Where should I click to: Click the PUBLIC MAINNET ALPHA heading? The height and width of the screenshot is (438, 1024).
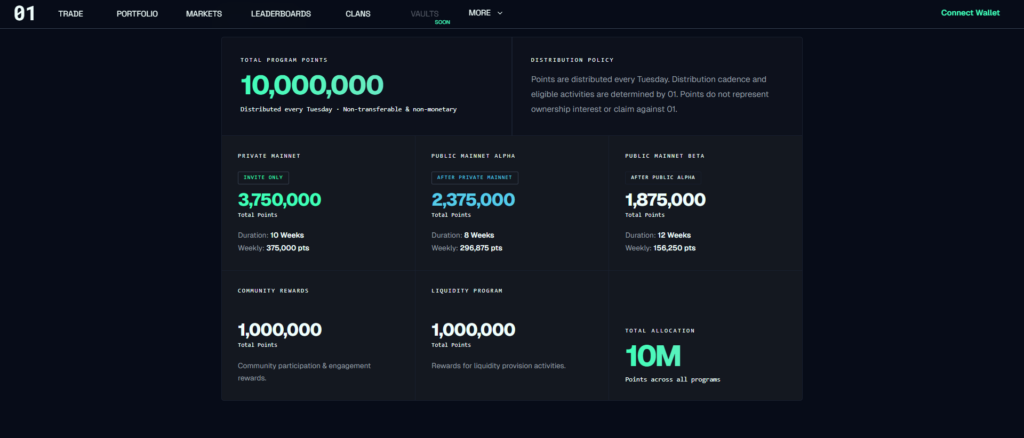[x=473, y=157]
